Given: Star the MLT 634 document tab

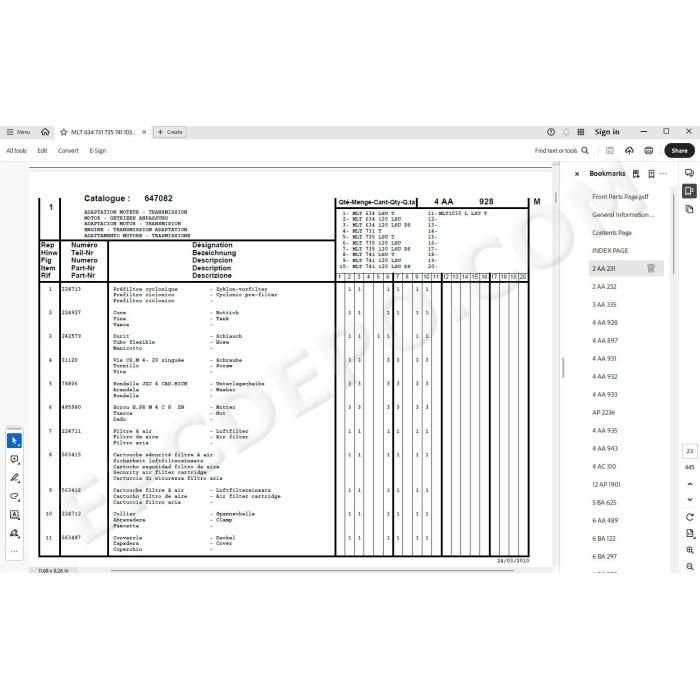Looking at the screenshot, I should pos(64,132).
